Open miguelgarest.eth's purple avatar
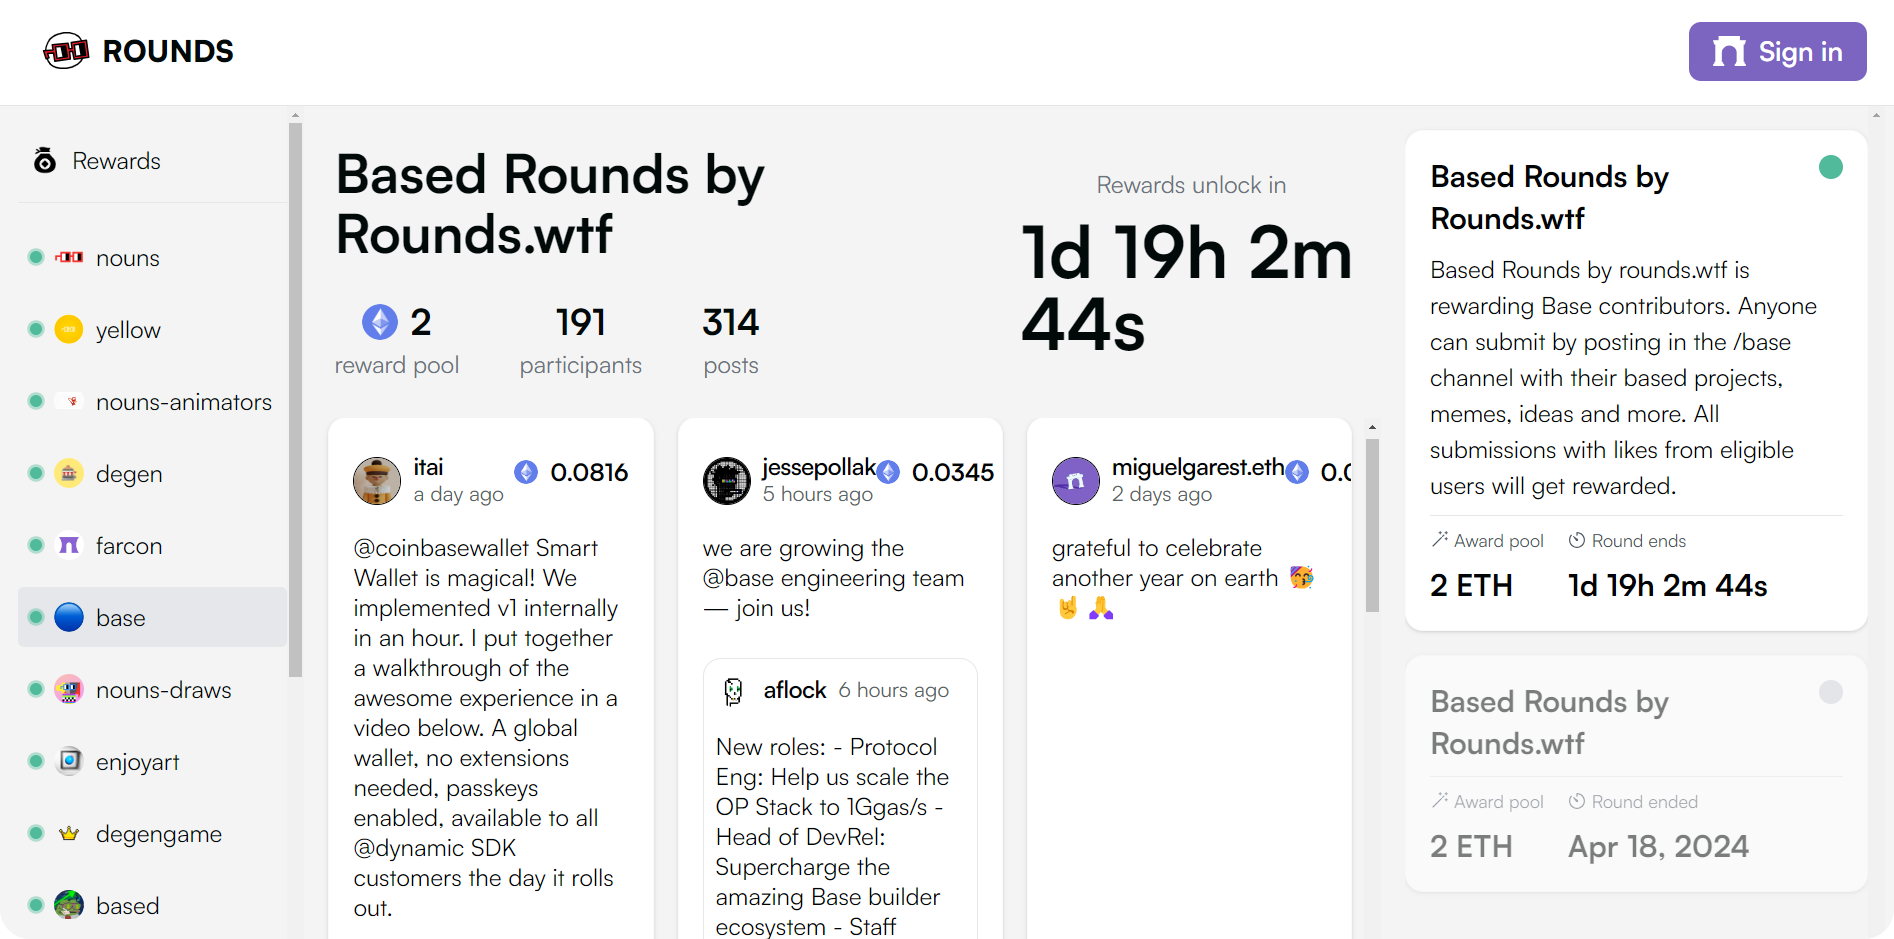Viewport: 1894px width, 939px height. coord(1076,481)
